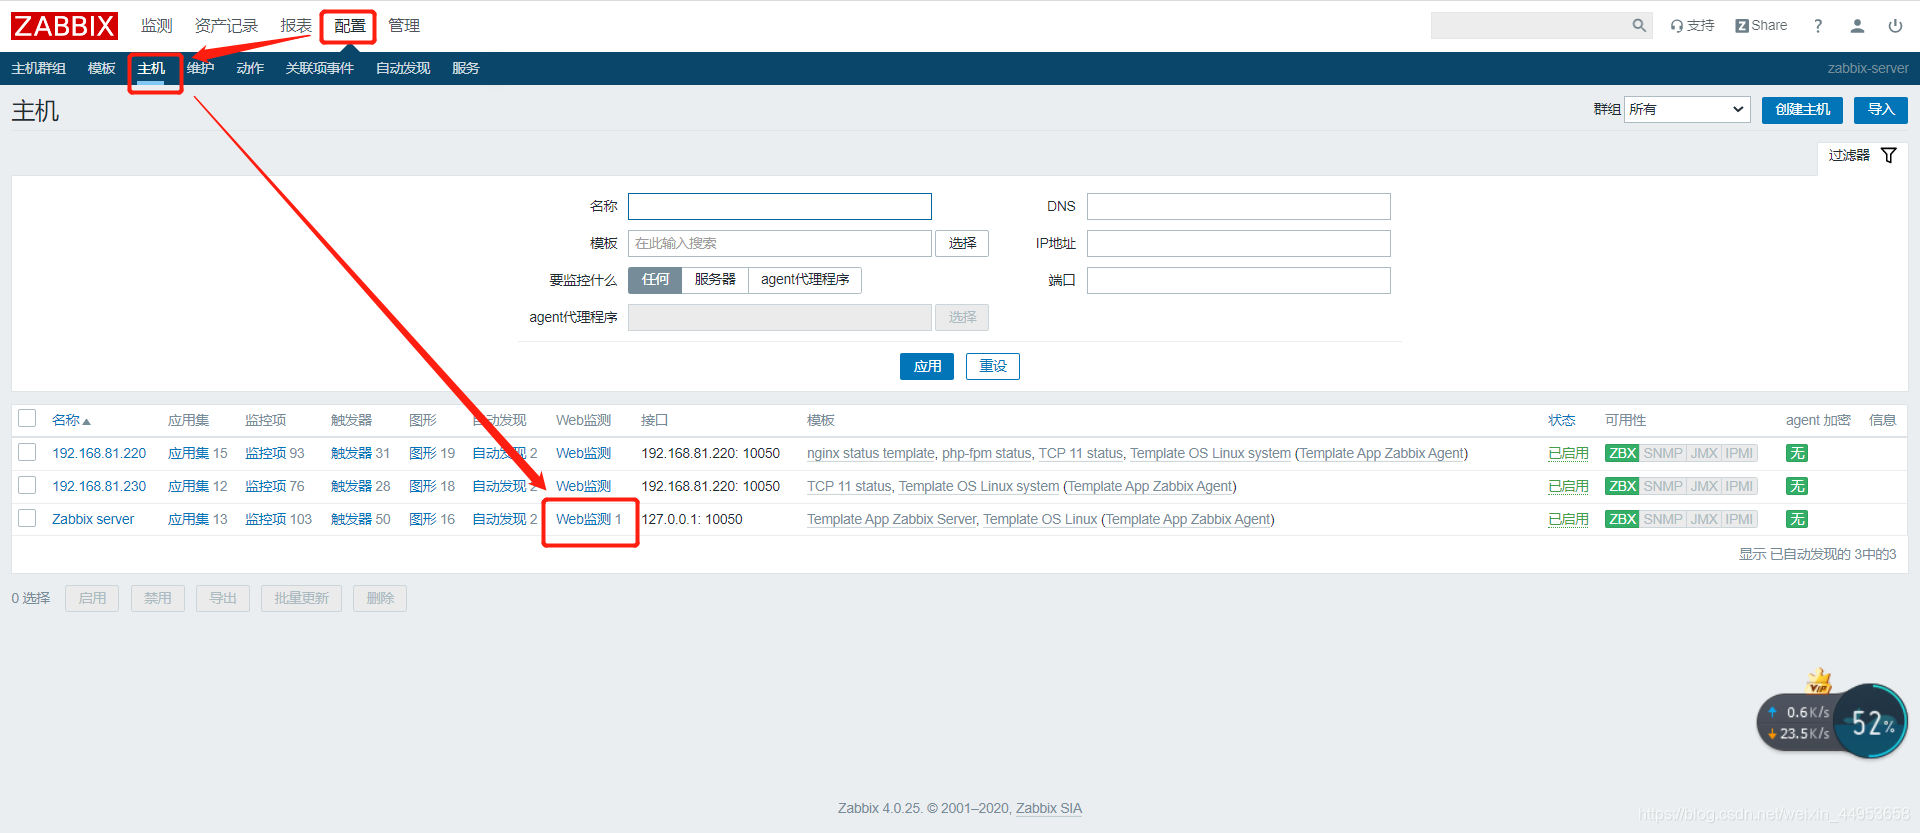The image size is (1920, 833).
Task: Open the 管理 top menu
Action: [x=404, y=26]
